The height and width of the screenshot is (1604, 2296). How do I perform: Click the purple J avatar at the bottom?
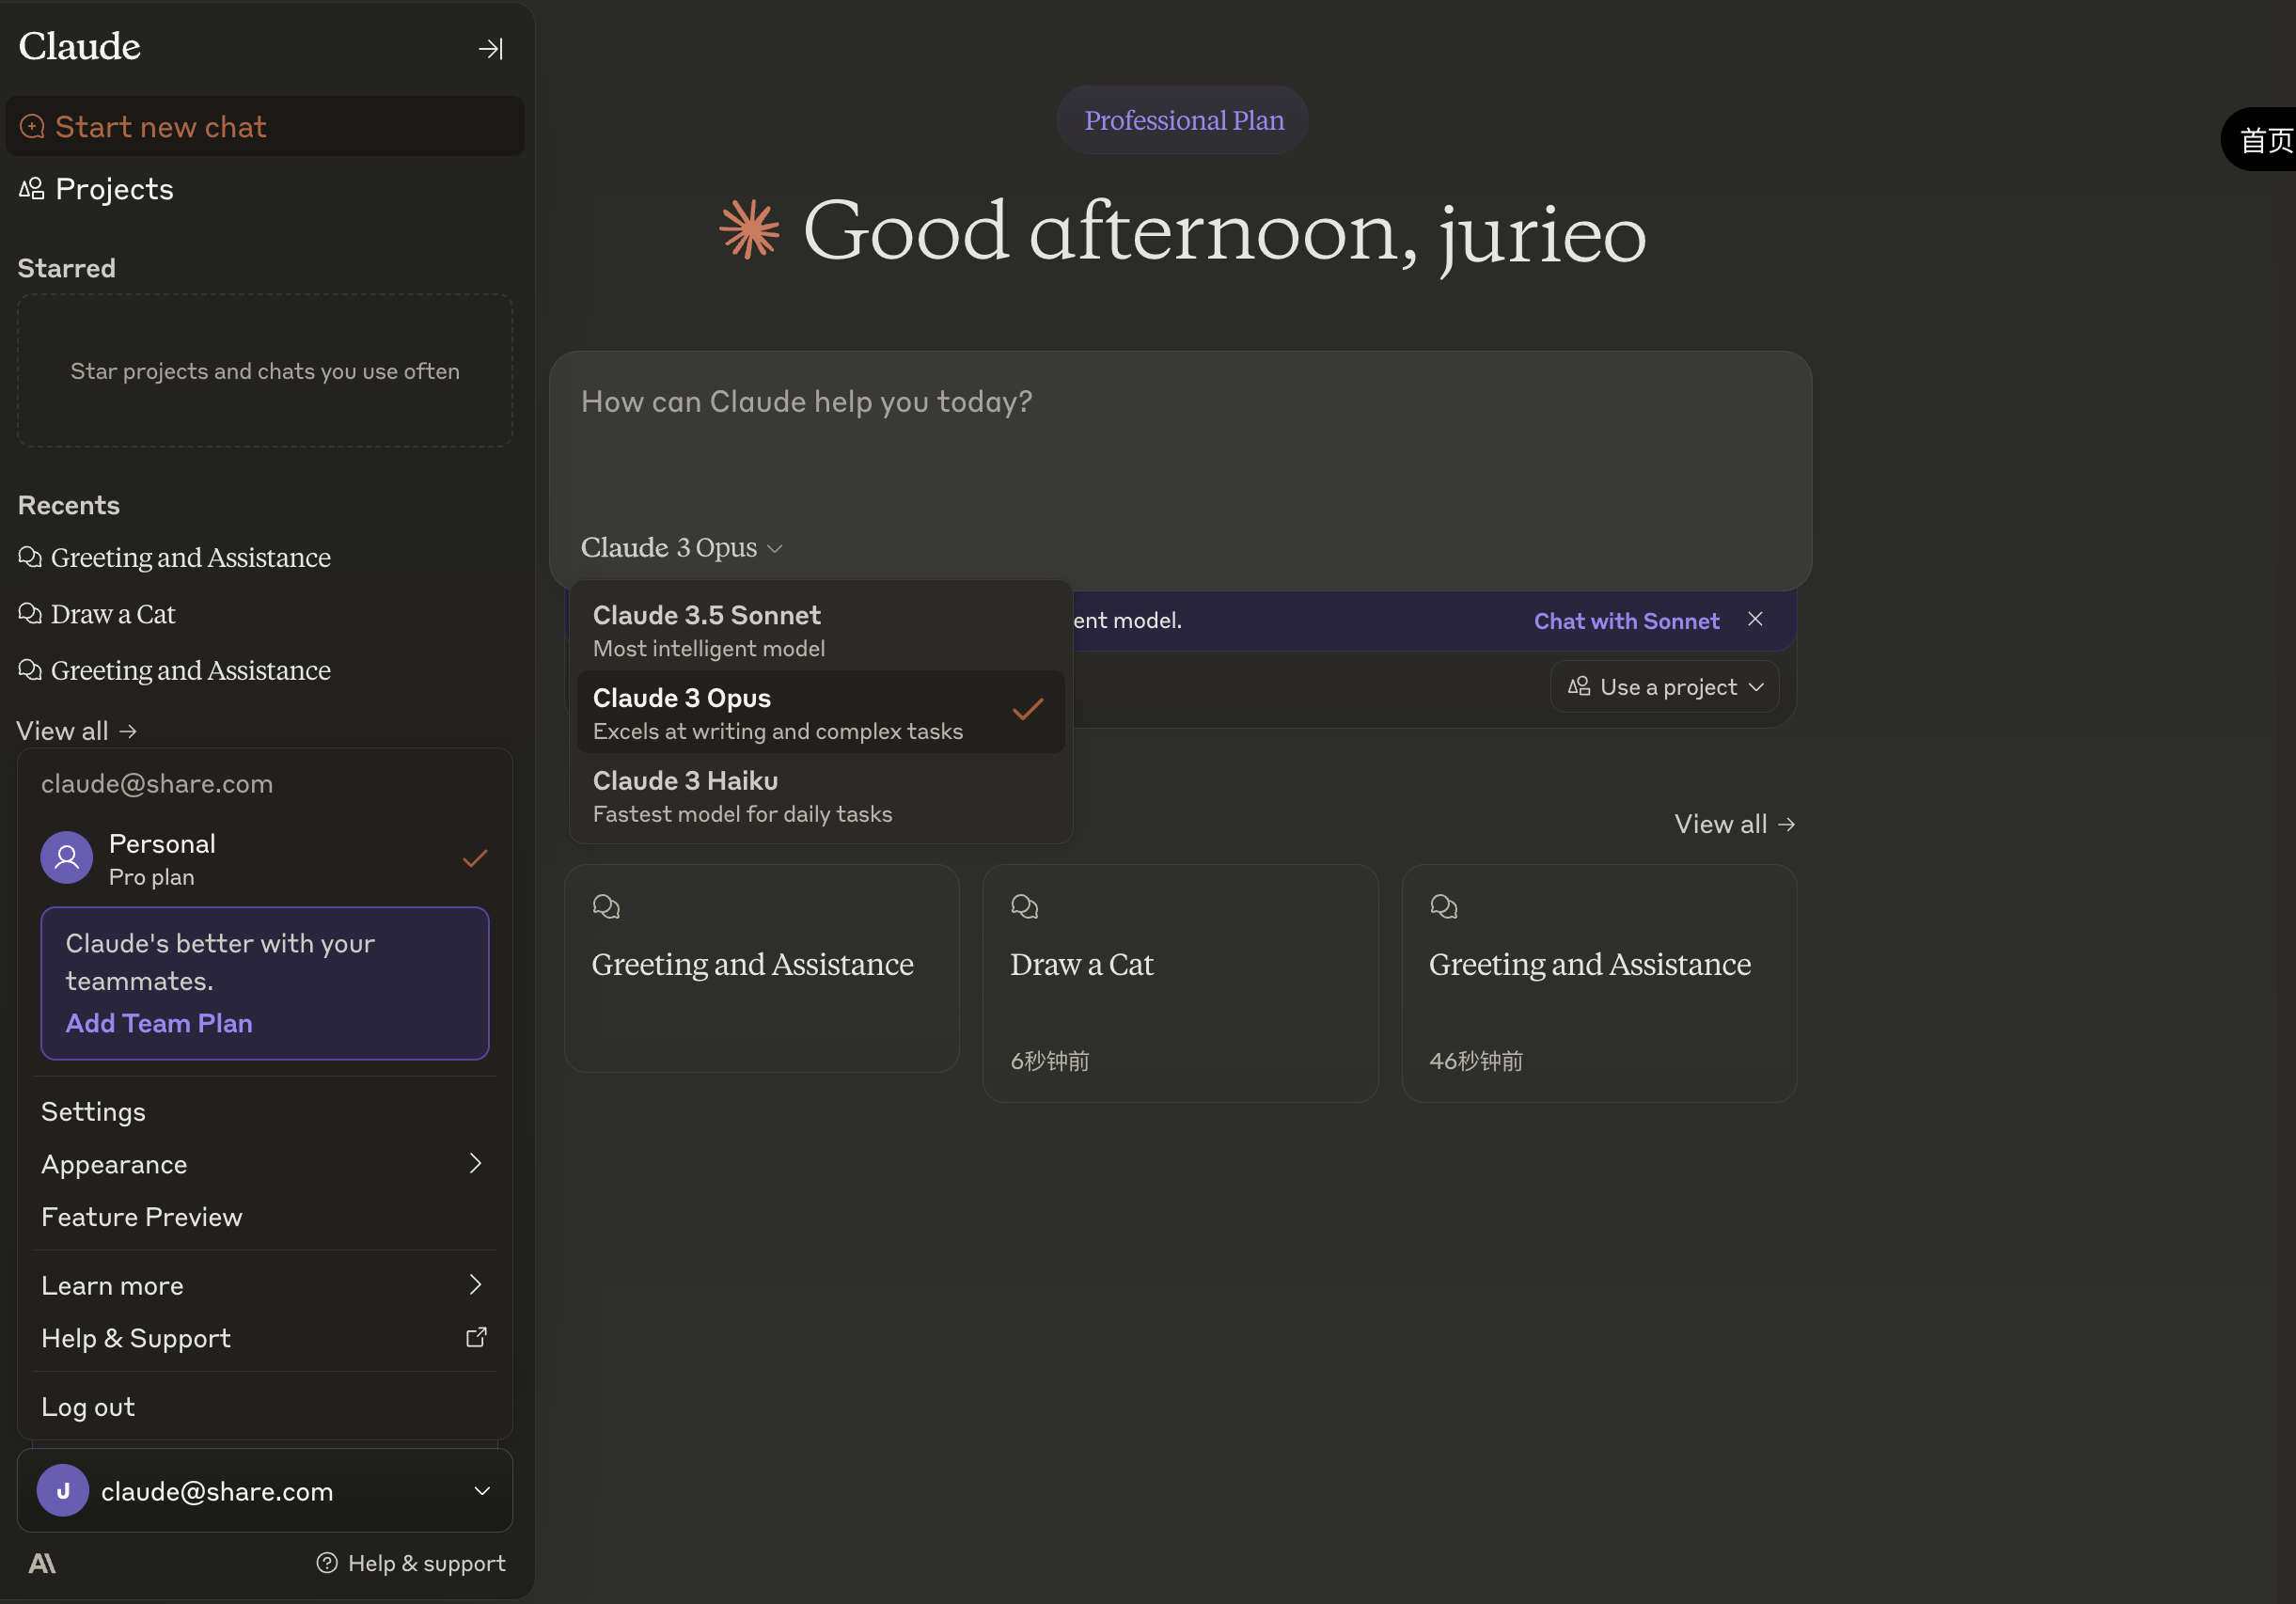[63, 1490]
